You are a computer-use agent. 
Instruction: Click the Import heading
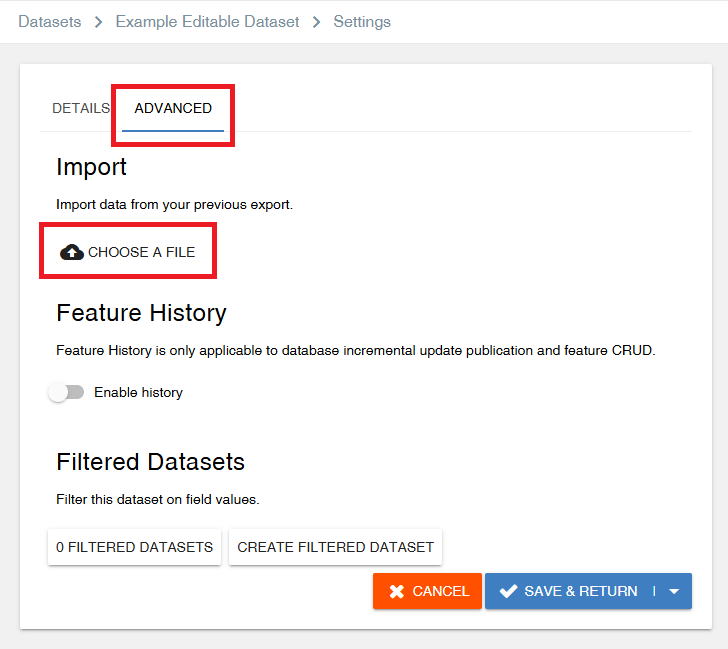coord(91,167)
